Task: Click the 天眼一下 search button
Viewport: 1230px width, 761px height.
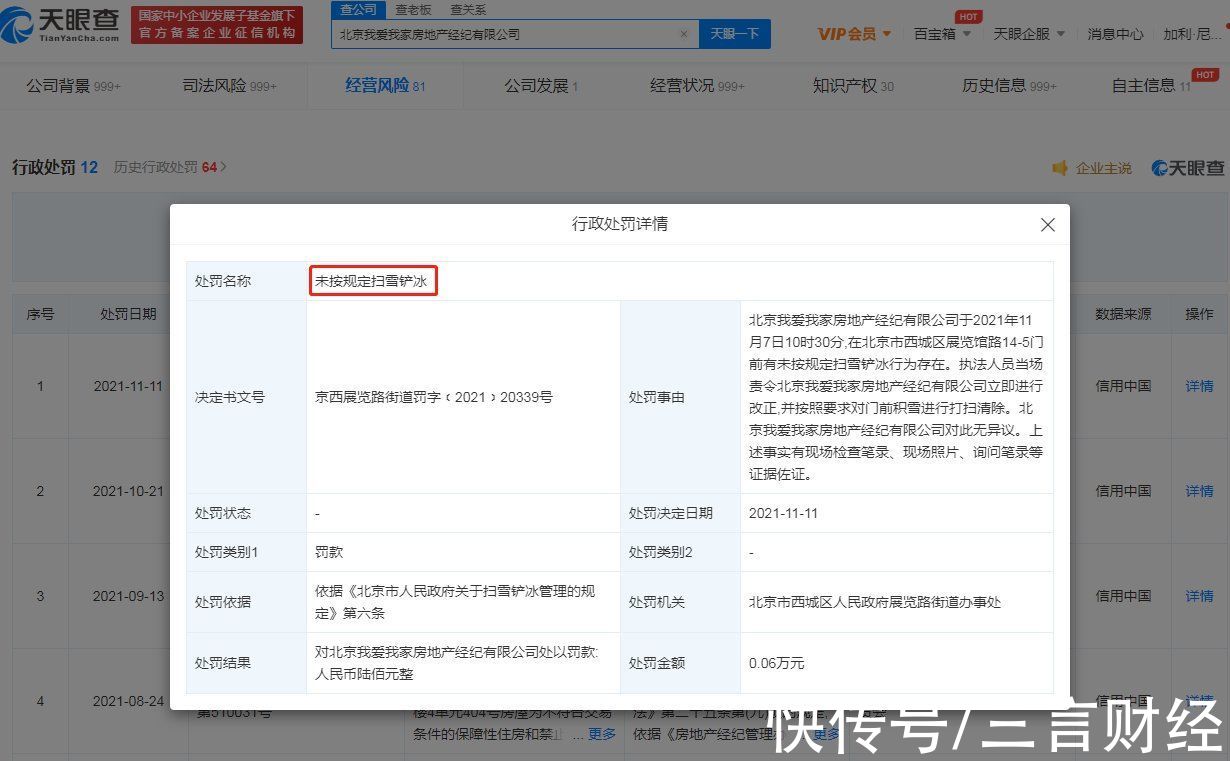Action: click(x=734, y=34)
